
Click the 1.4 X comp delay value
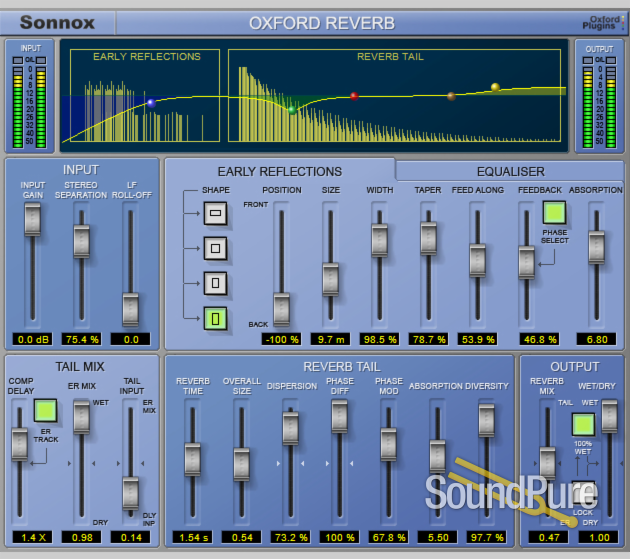(33, 537)
